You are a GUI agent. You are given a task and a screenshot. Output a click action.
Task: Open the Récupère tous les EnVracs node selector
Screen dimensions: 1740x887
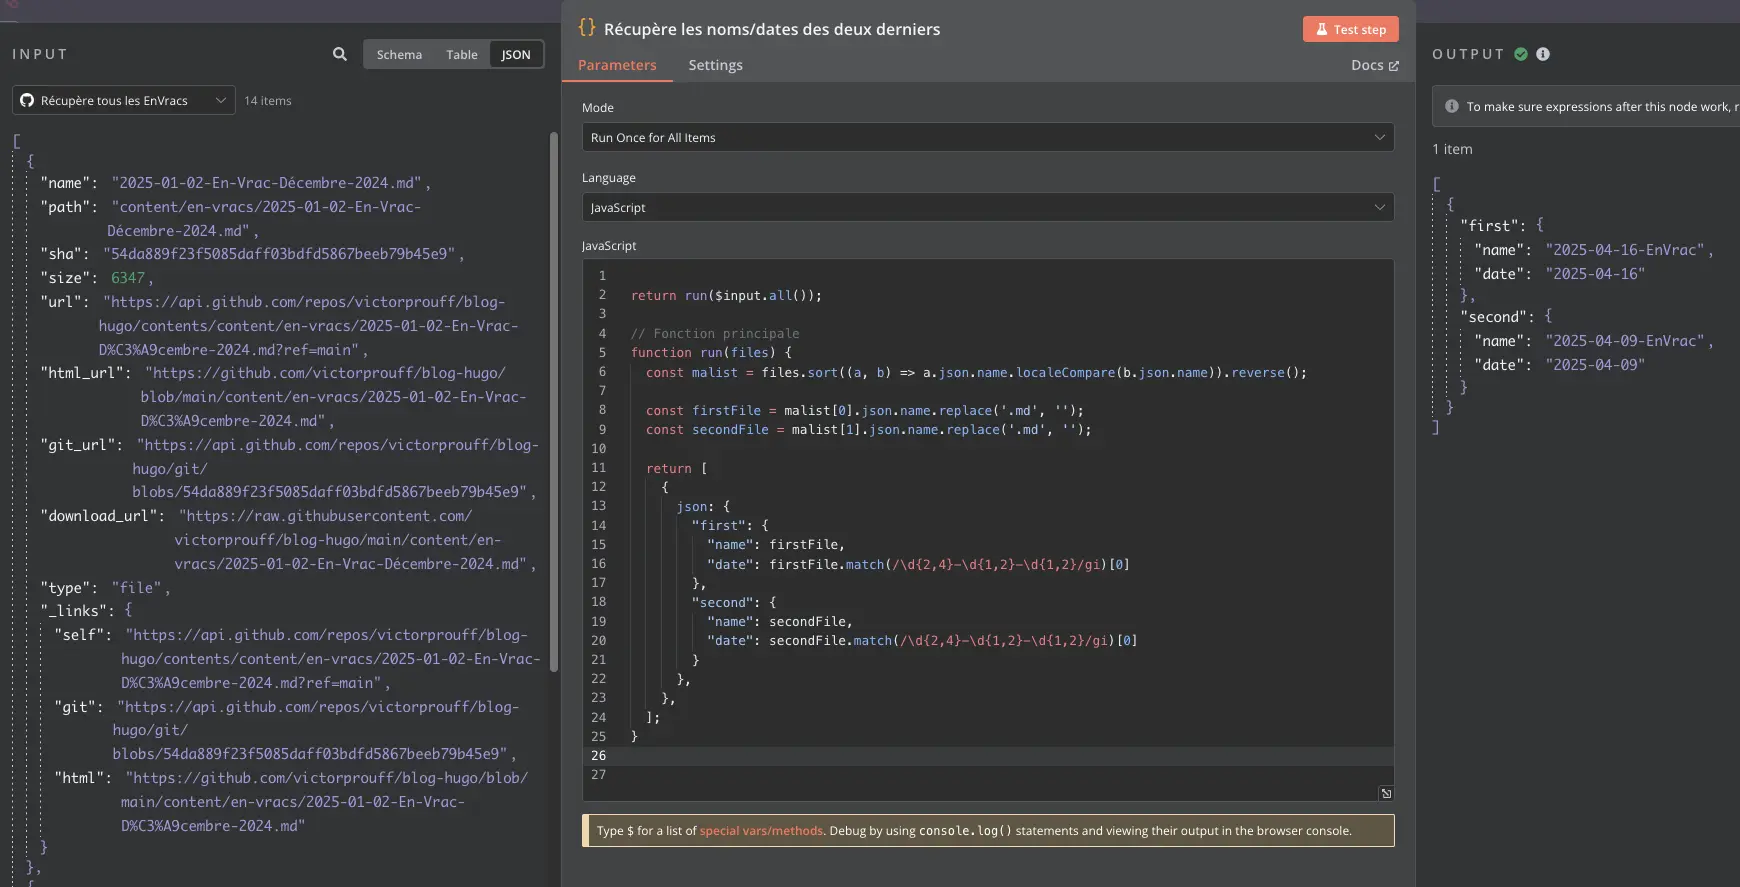(x=124, y=100)
